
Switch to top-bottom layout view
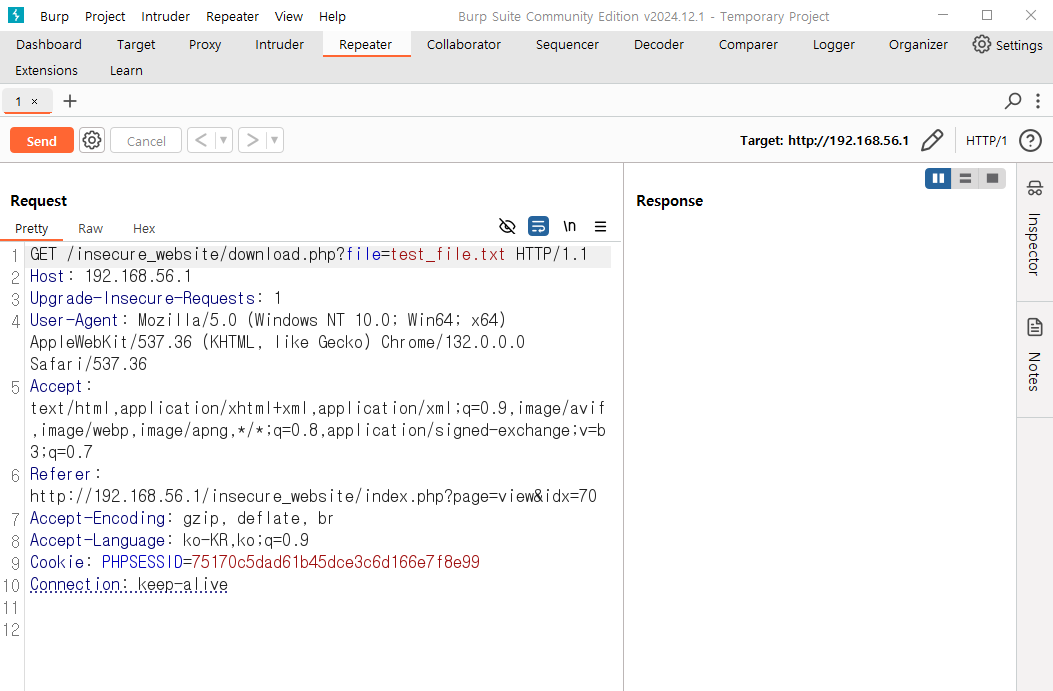tap(965, 178)
